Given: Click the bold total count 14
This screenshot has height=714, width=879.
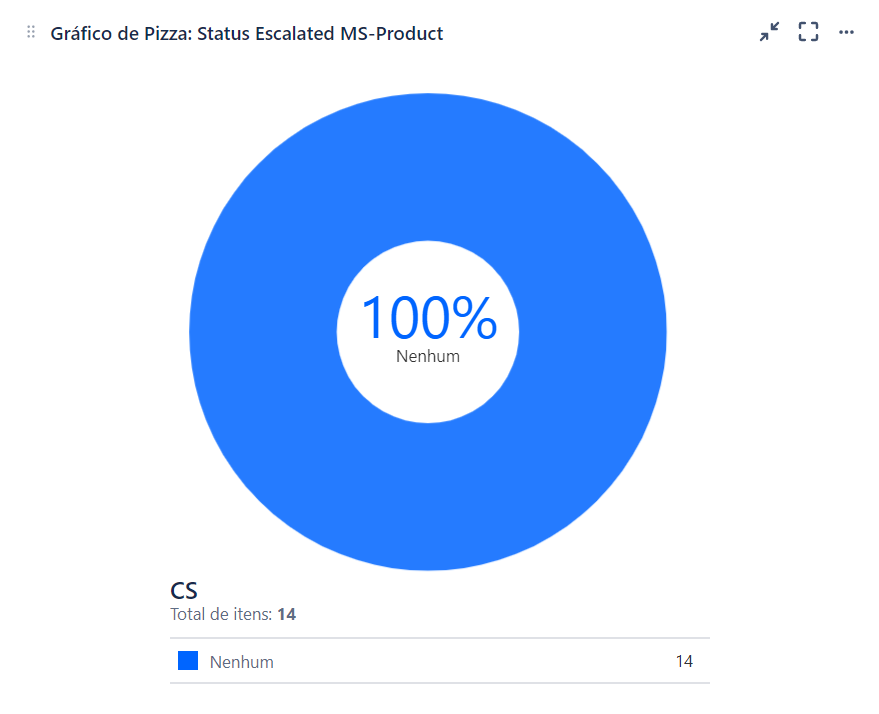Looking at the screenshot, I should [286, 614].
